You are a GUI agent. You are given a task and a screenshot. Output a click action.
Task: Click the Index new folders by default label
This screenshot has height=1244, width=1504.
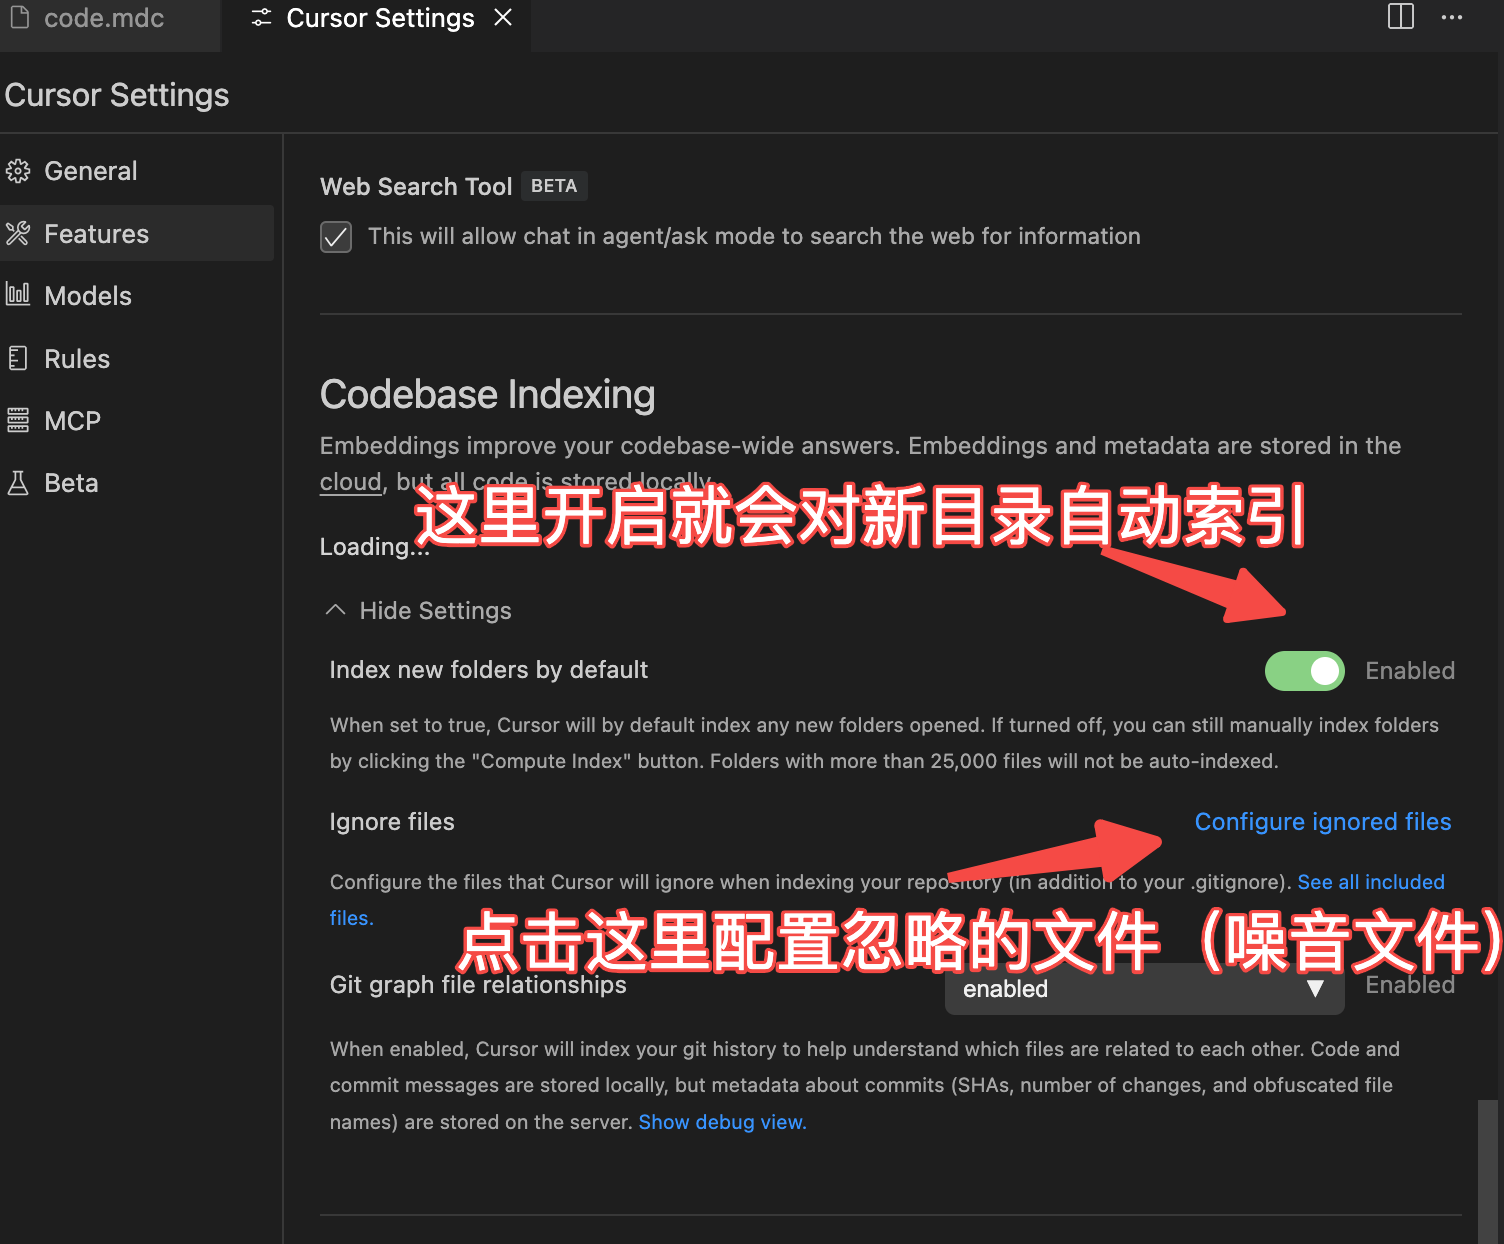coord(489,670)
